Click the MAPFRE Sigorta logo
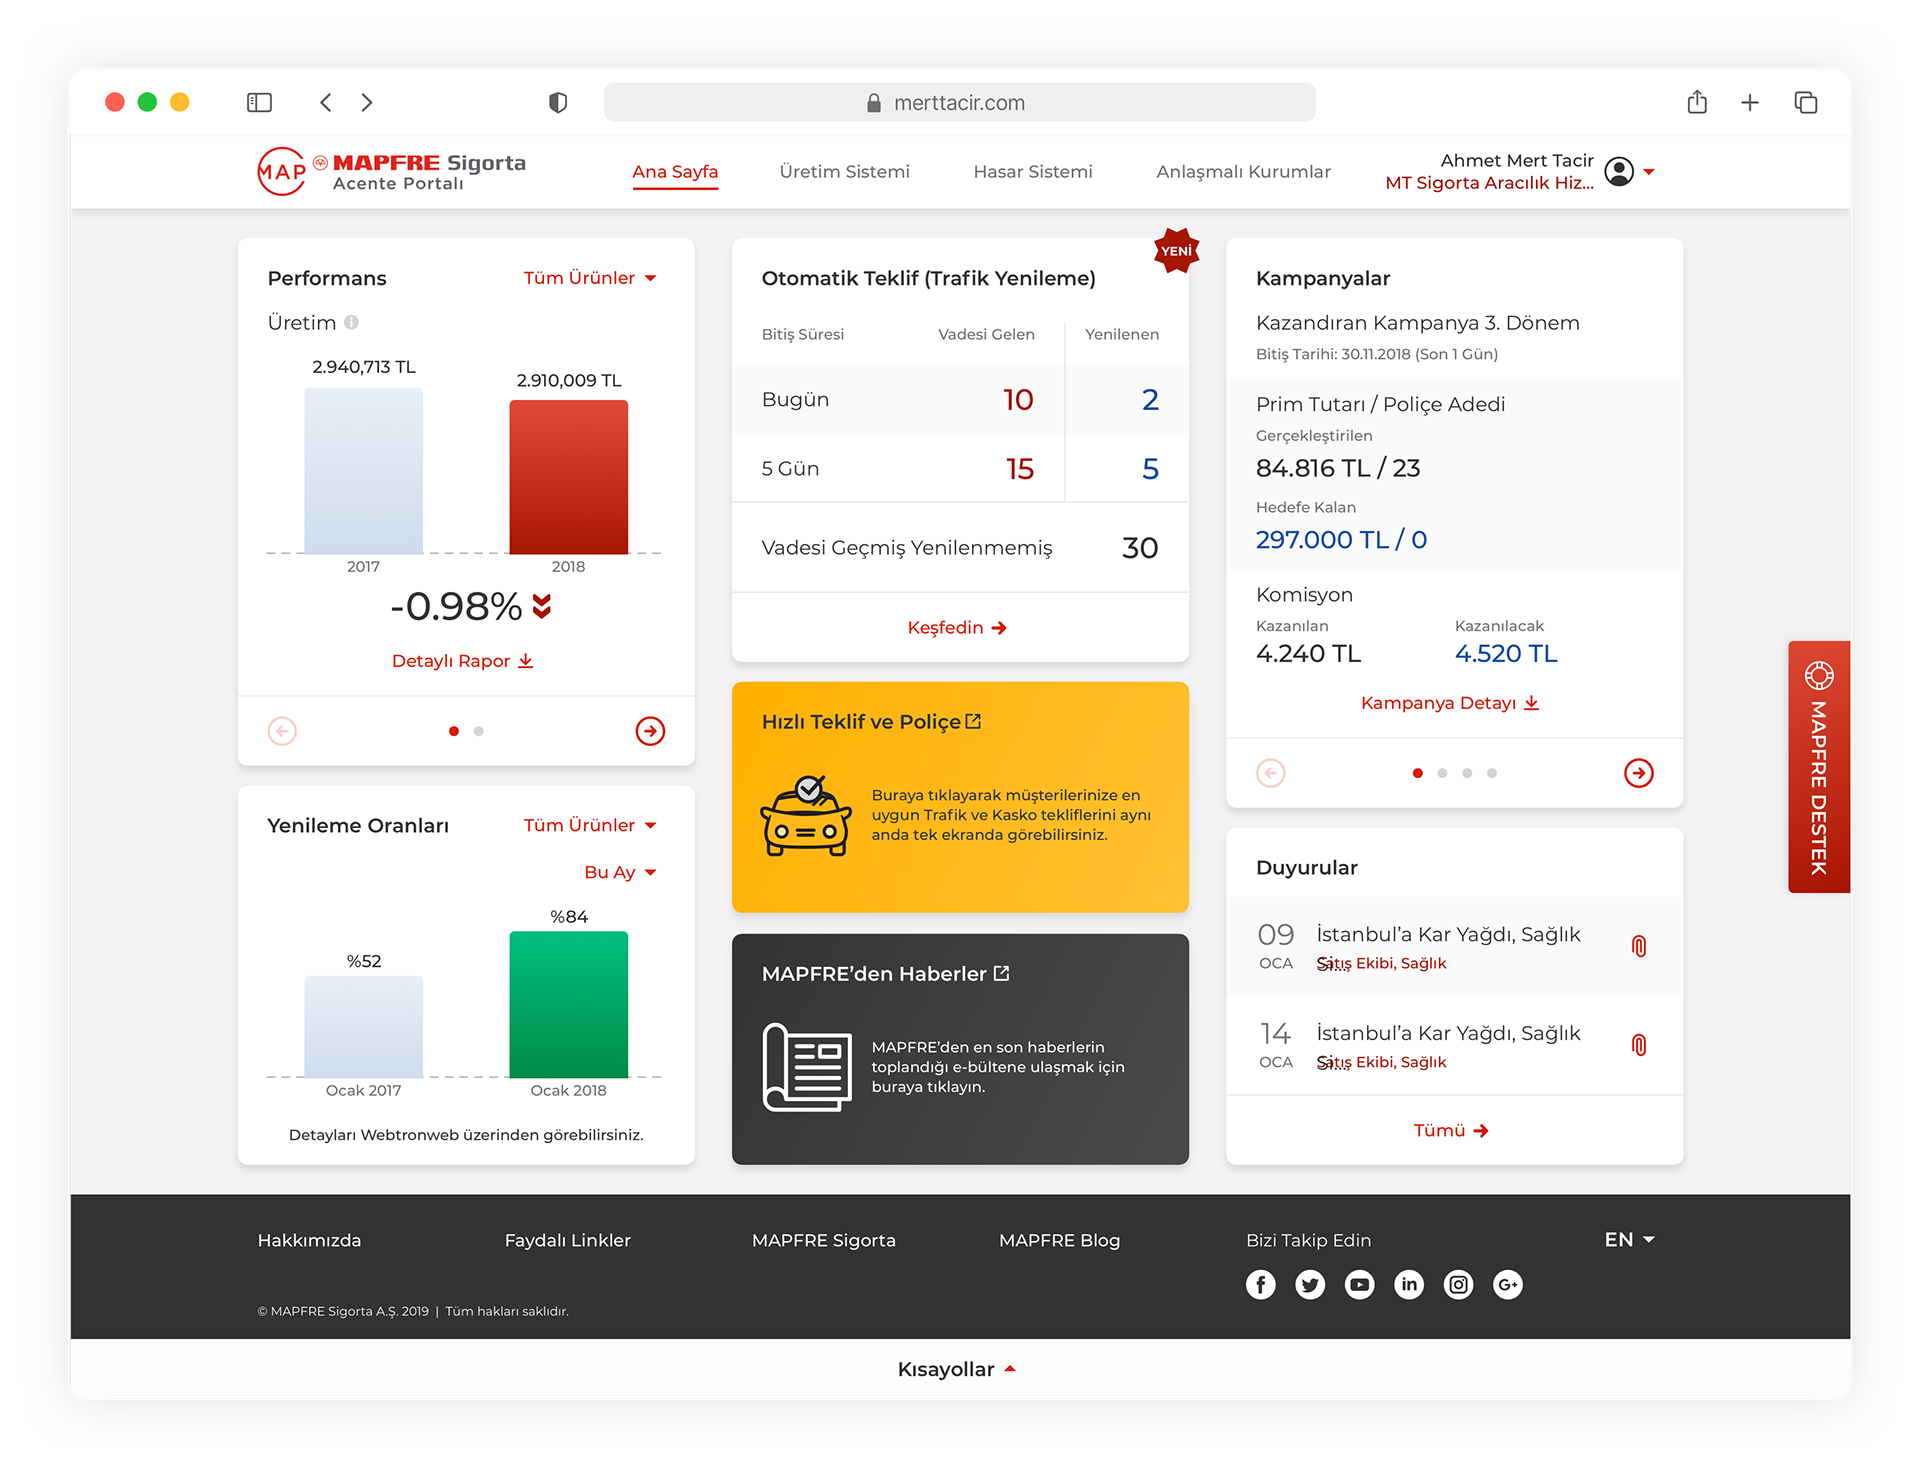The width and height of the screenshot is (1920, 1468). pos(392,172)
